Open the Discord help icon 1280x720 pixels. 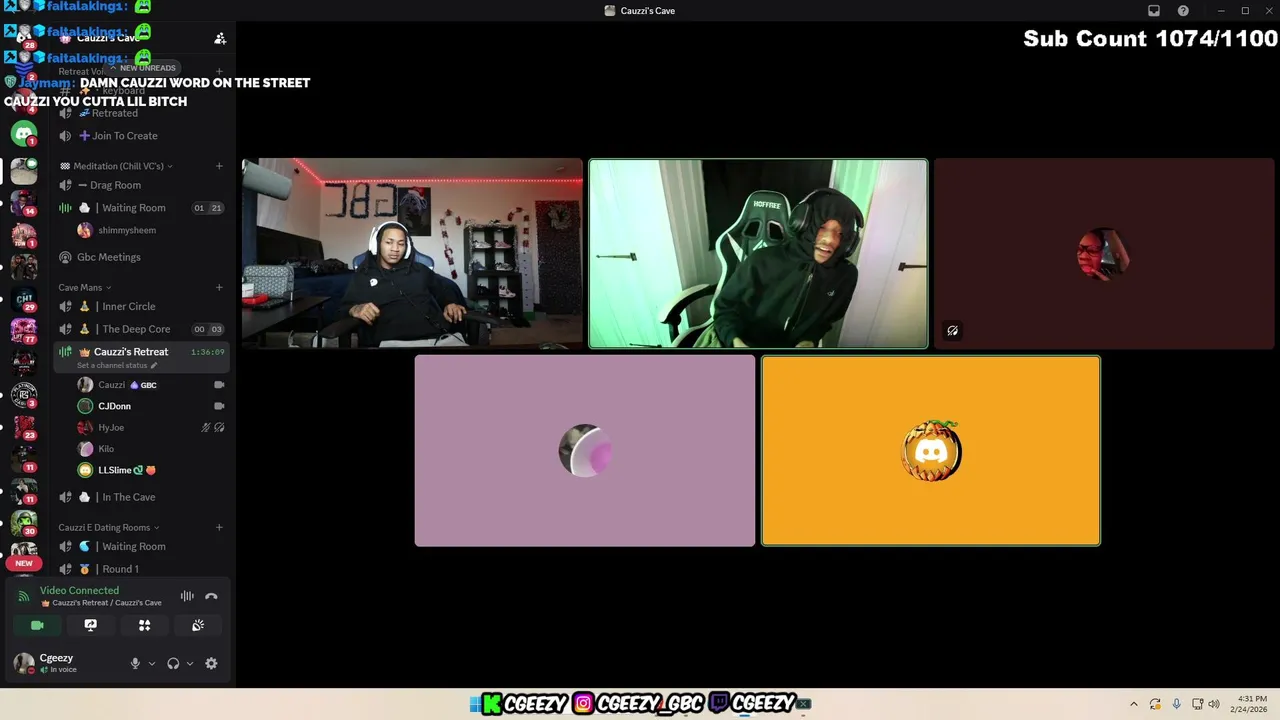(1183, 11)
